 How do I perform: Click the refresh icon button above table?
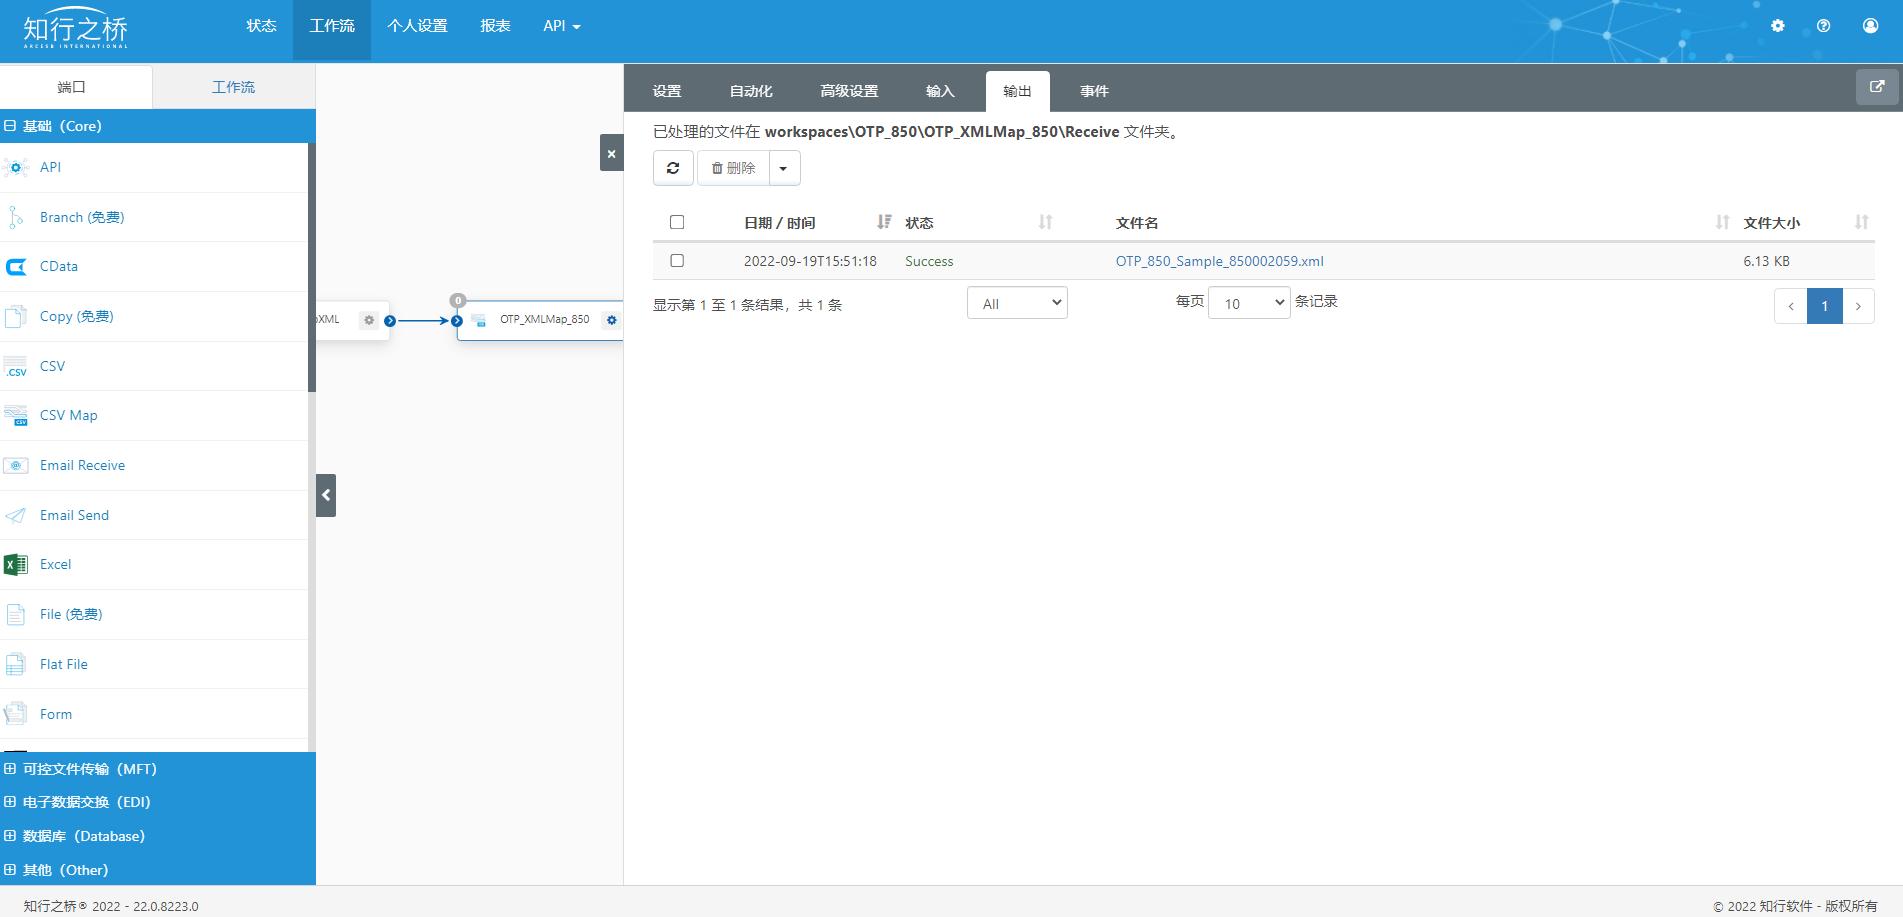(x=673, y=168)
